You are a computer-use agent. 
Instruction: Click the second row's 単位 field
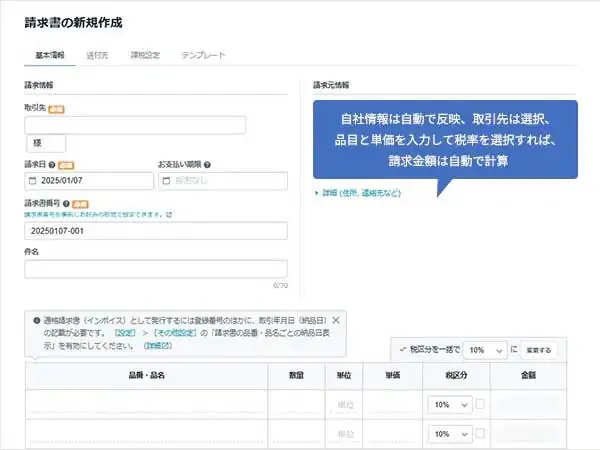click(344, 434)
